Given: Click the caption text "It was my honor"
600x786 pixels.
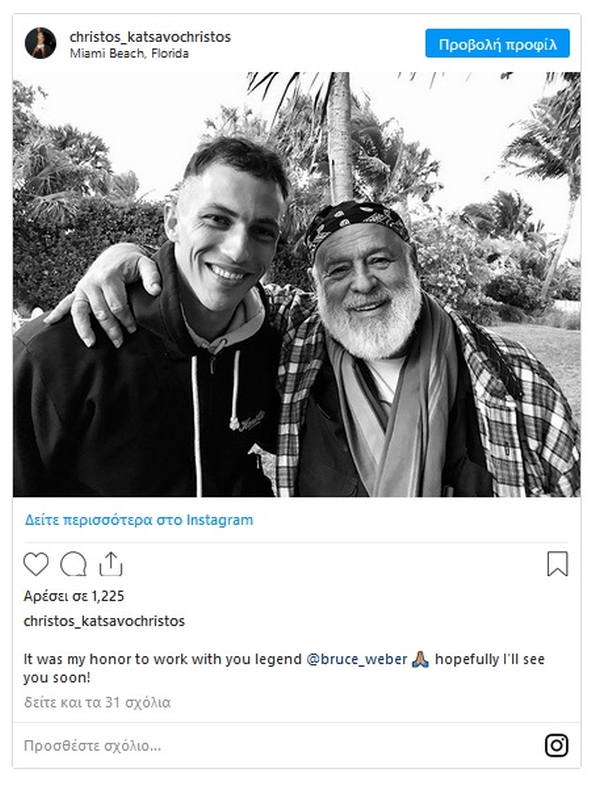Looking at the screenshot, I should pos(80,660).
